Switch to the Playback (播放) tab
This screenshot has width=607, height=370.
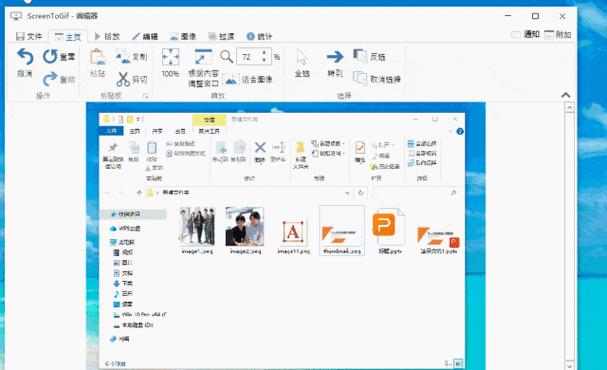click(x=107, y=36)
